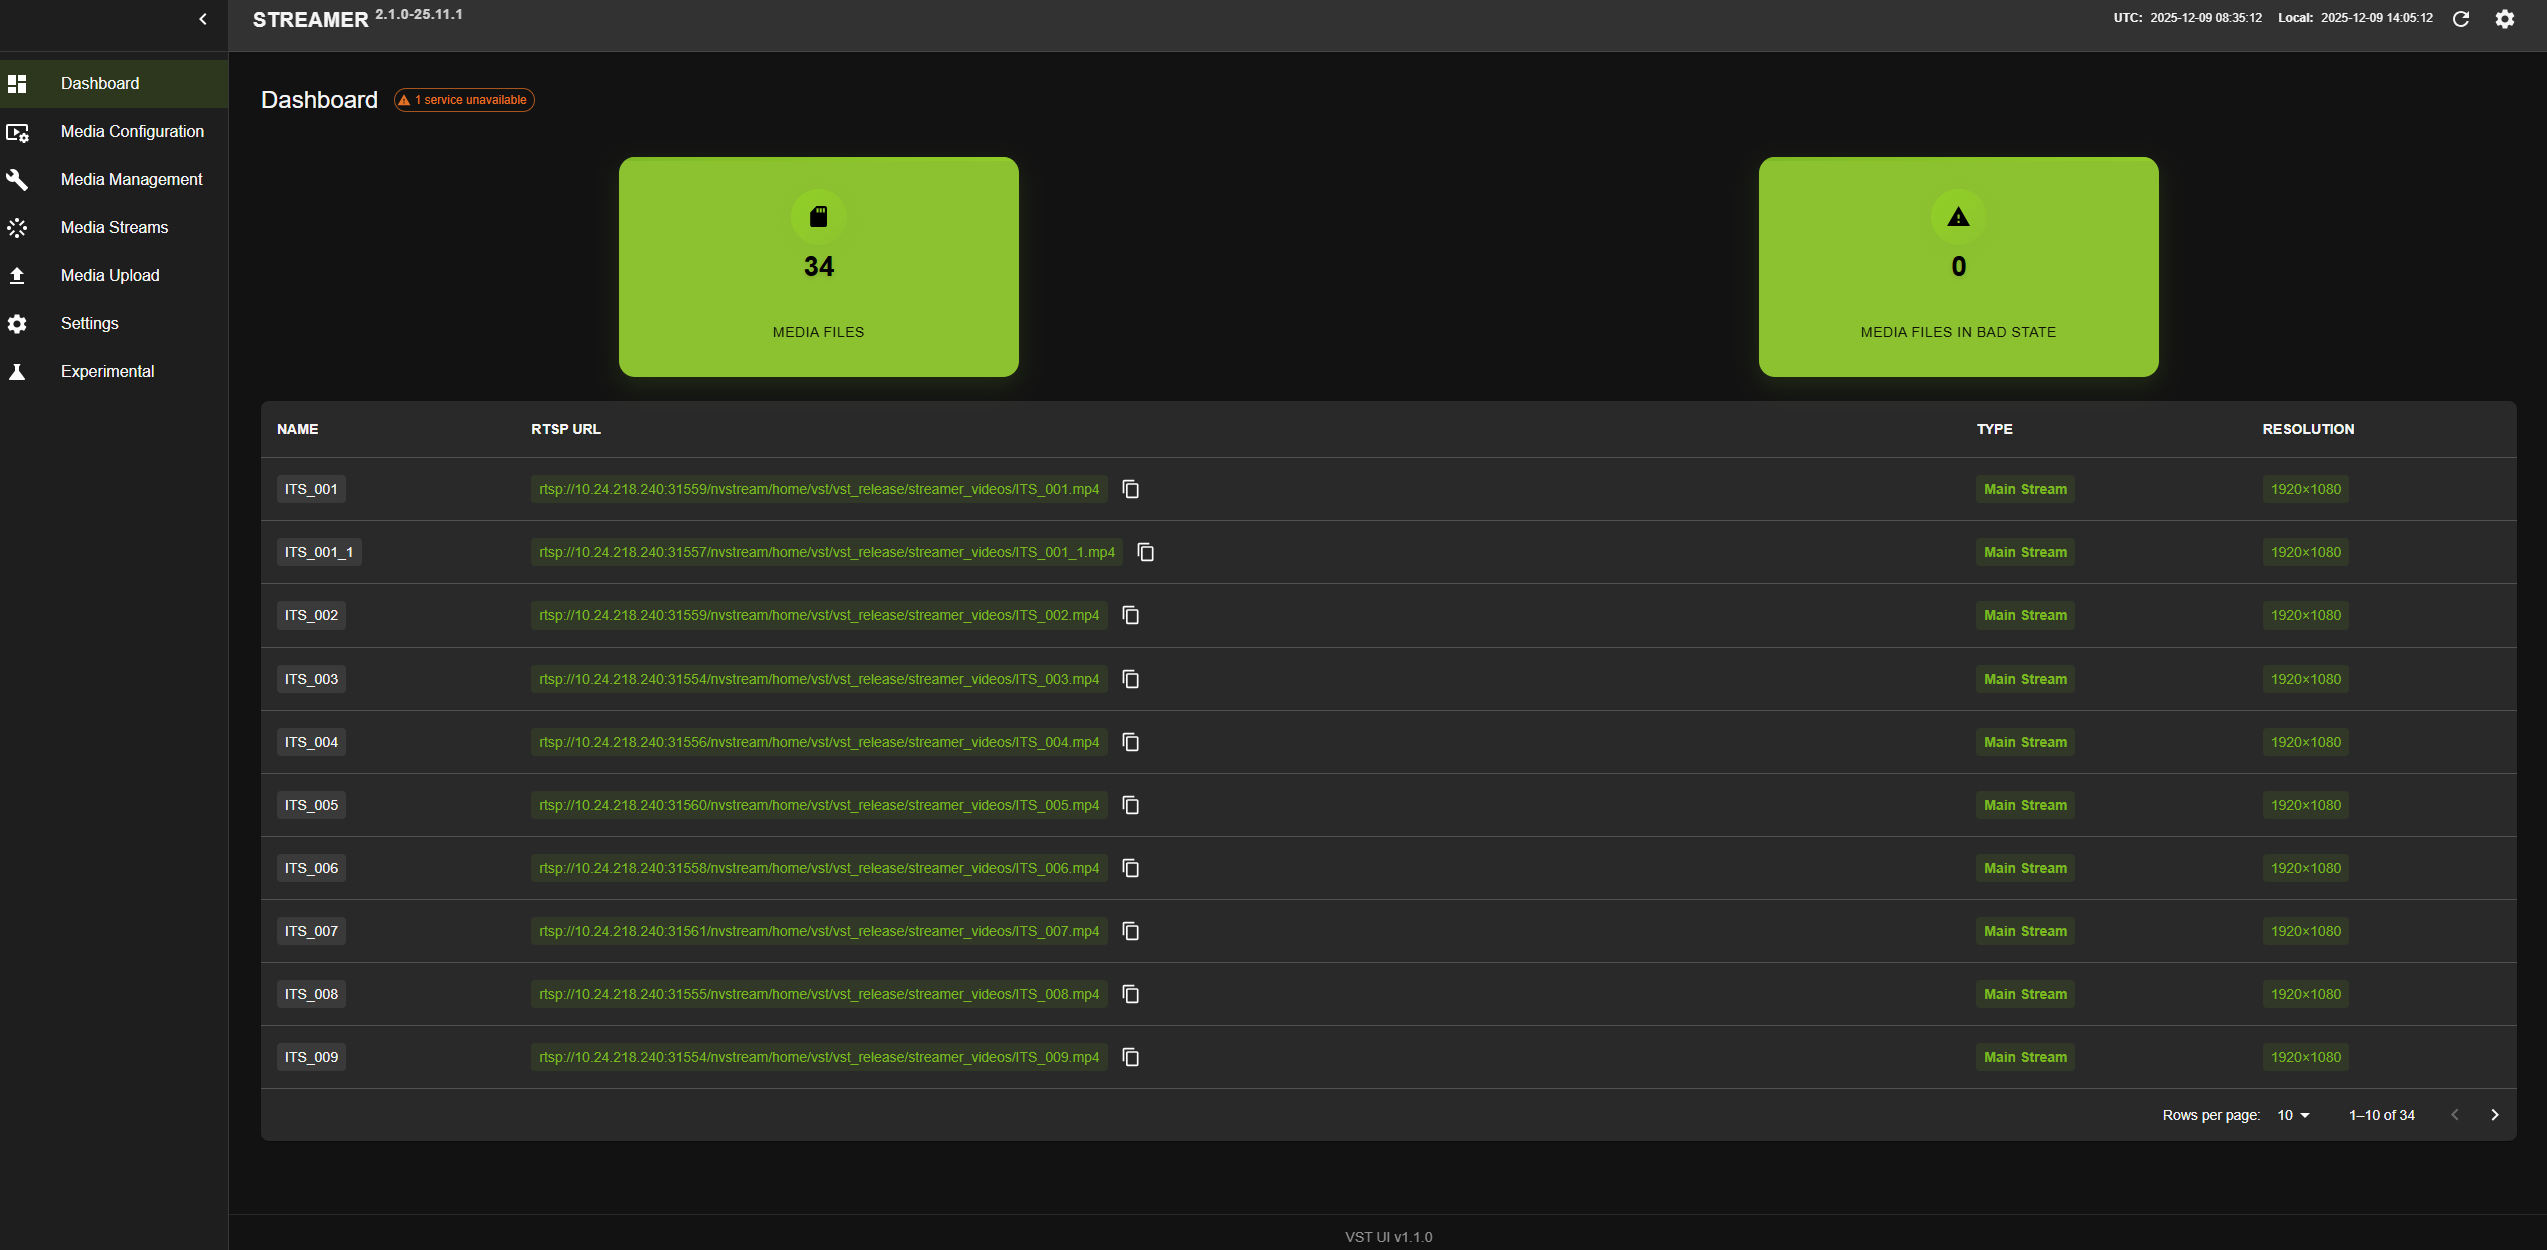
Task: Refresh the page with the reload icon
Action: tap(2461, 18)
